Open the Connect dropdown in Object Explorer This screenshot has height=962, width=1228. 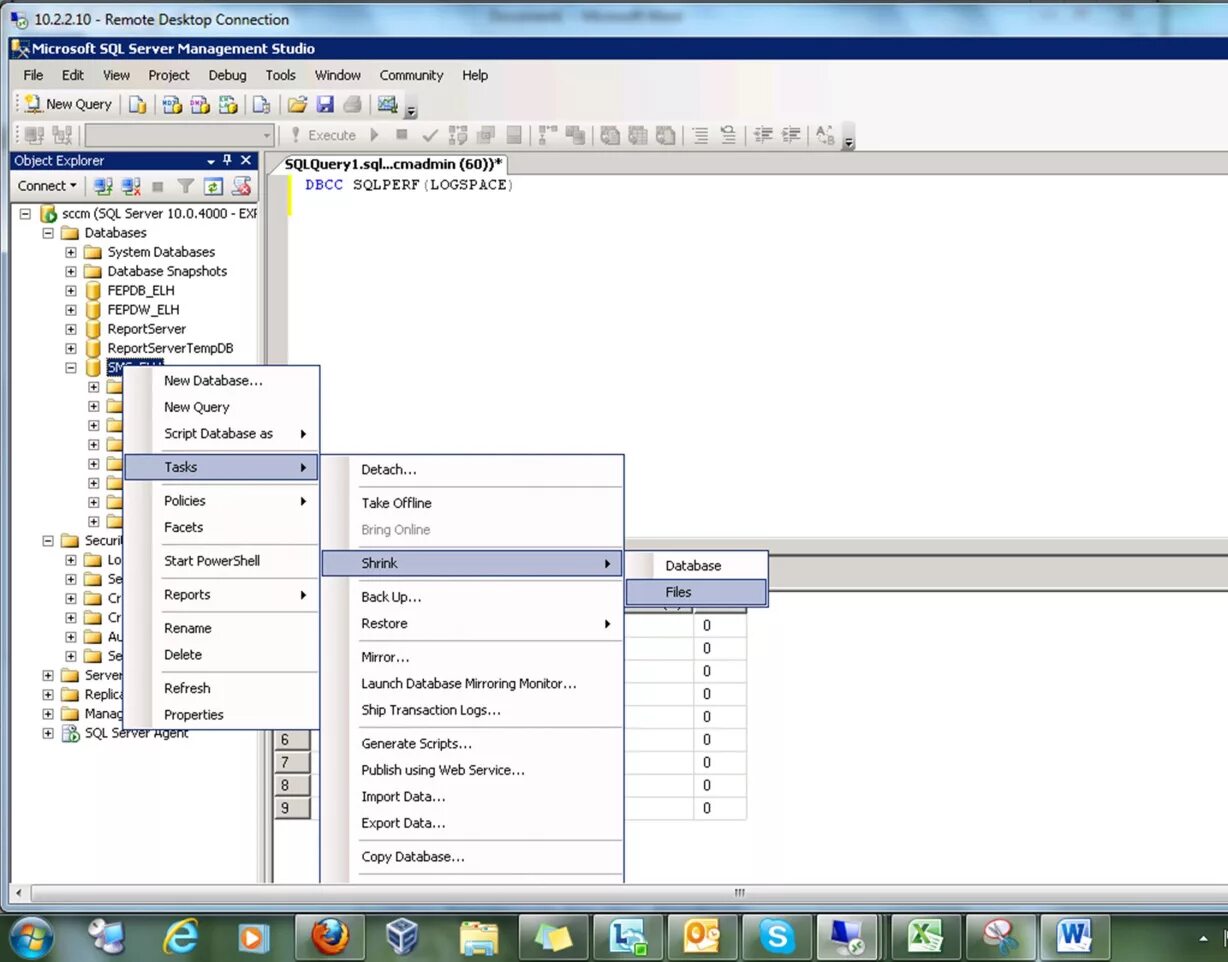[x=47, y=186]
